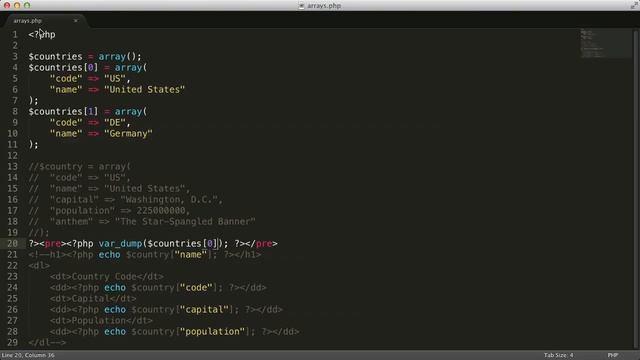Click "name" key on line 21

click(x=191, y=255)
